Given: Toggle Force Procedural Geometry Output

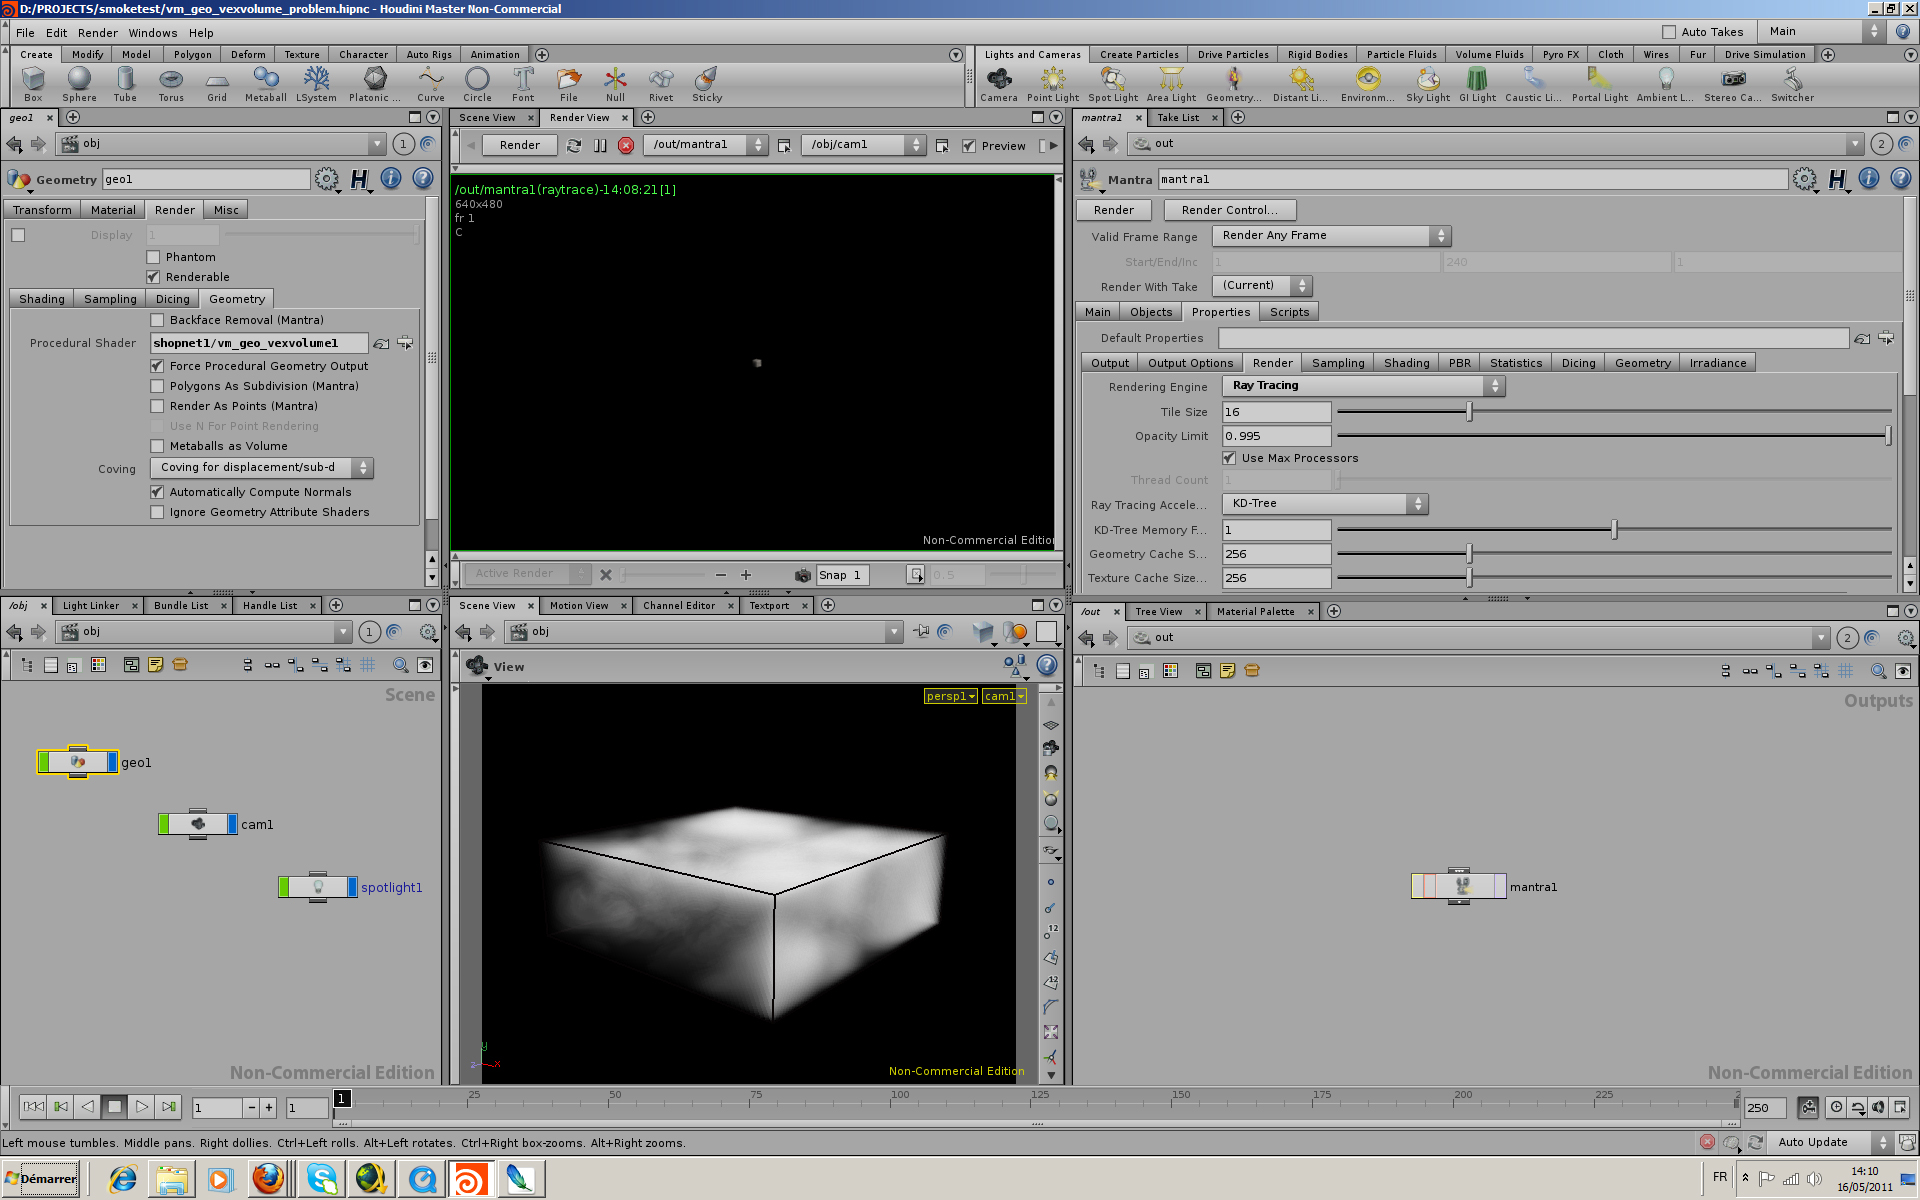Looking at the screenshot, I should click(x=157, y=366).
